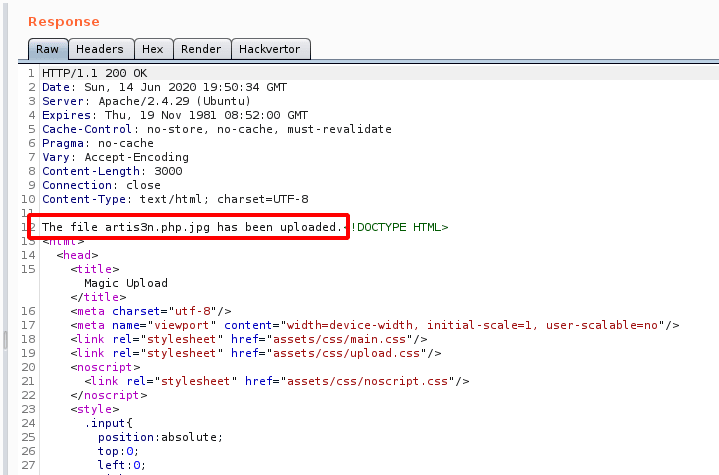The image size is (719, 475).
Task: Click the 'assets/css/noscript.css' link line
Action: pos(277,381)
